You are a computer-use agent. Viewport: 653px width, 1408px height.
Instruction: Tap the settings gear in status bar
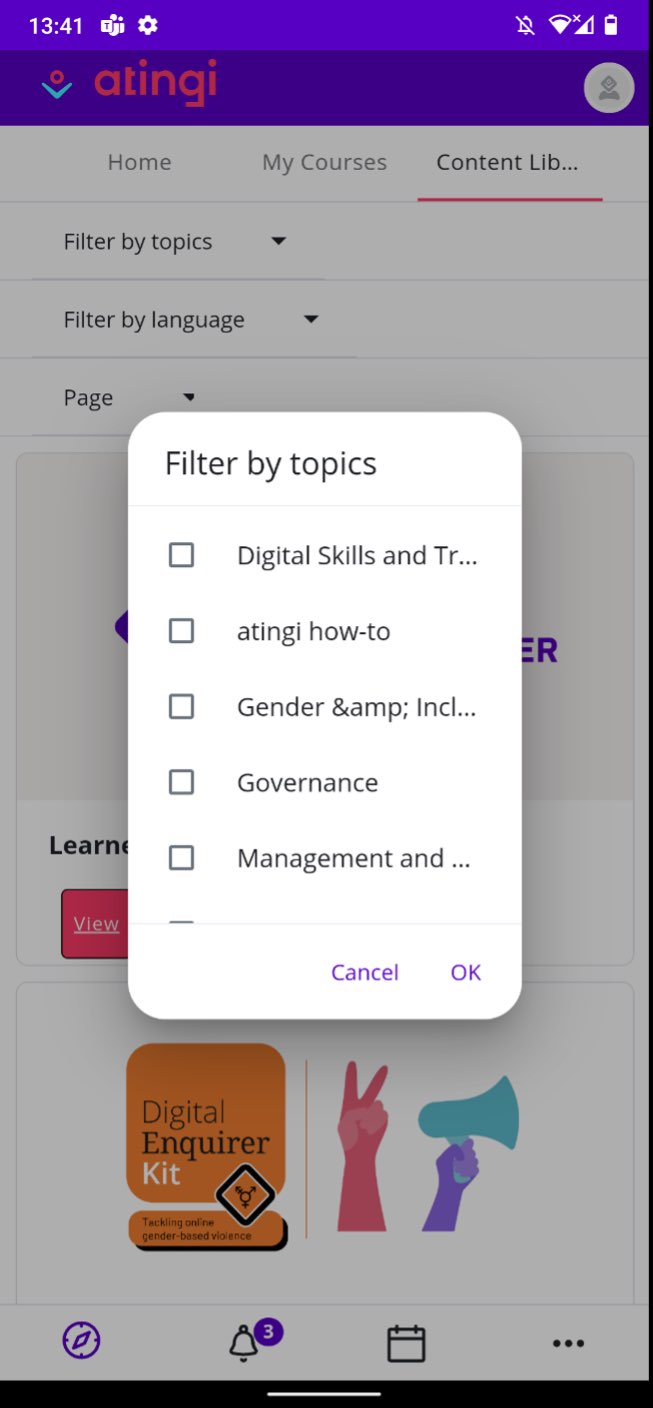(x=148, y=26)
